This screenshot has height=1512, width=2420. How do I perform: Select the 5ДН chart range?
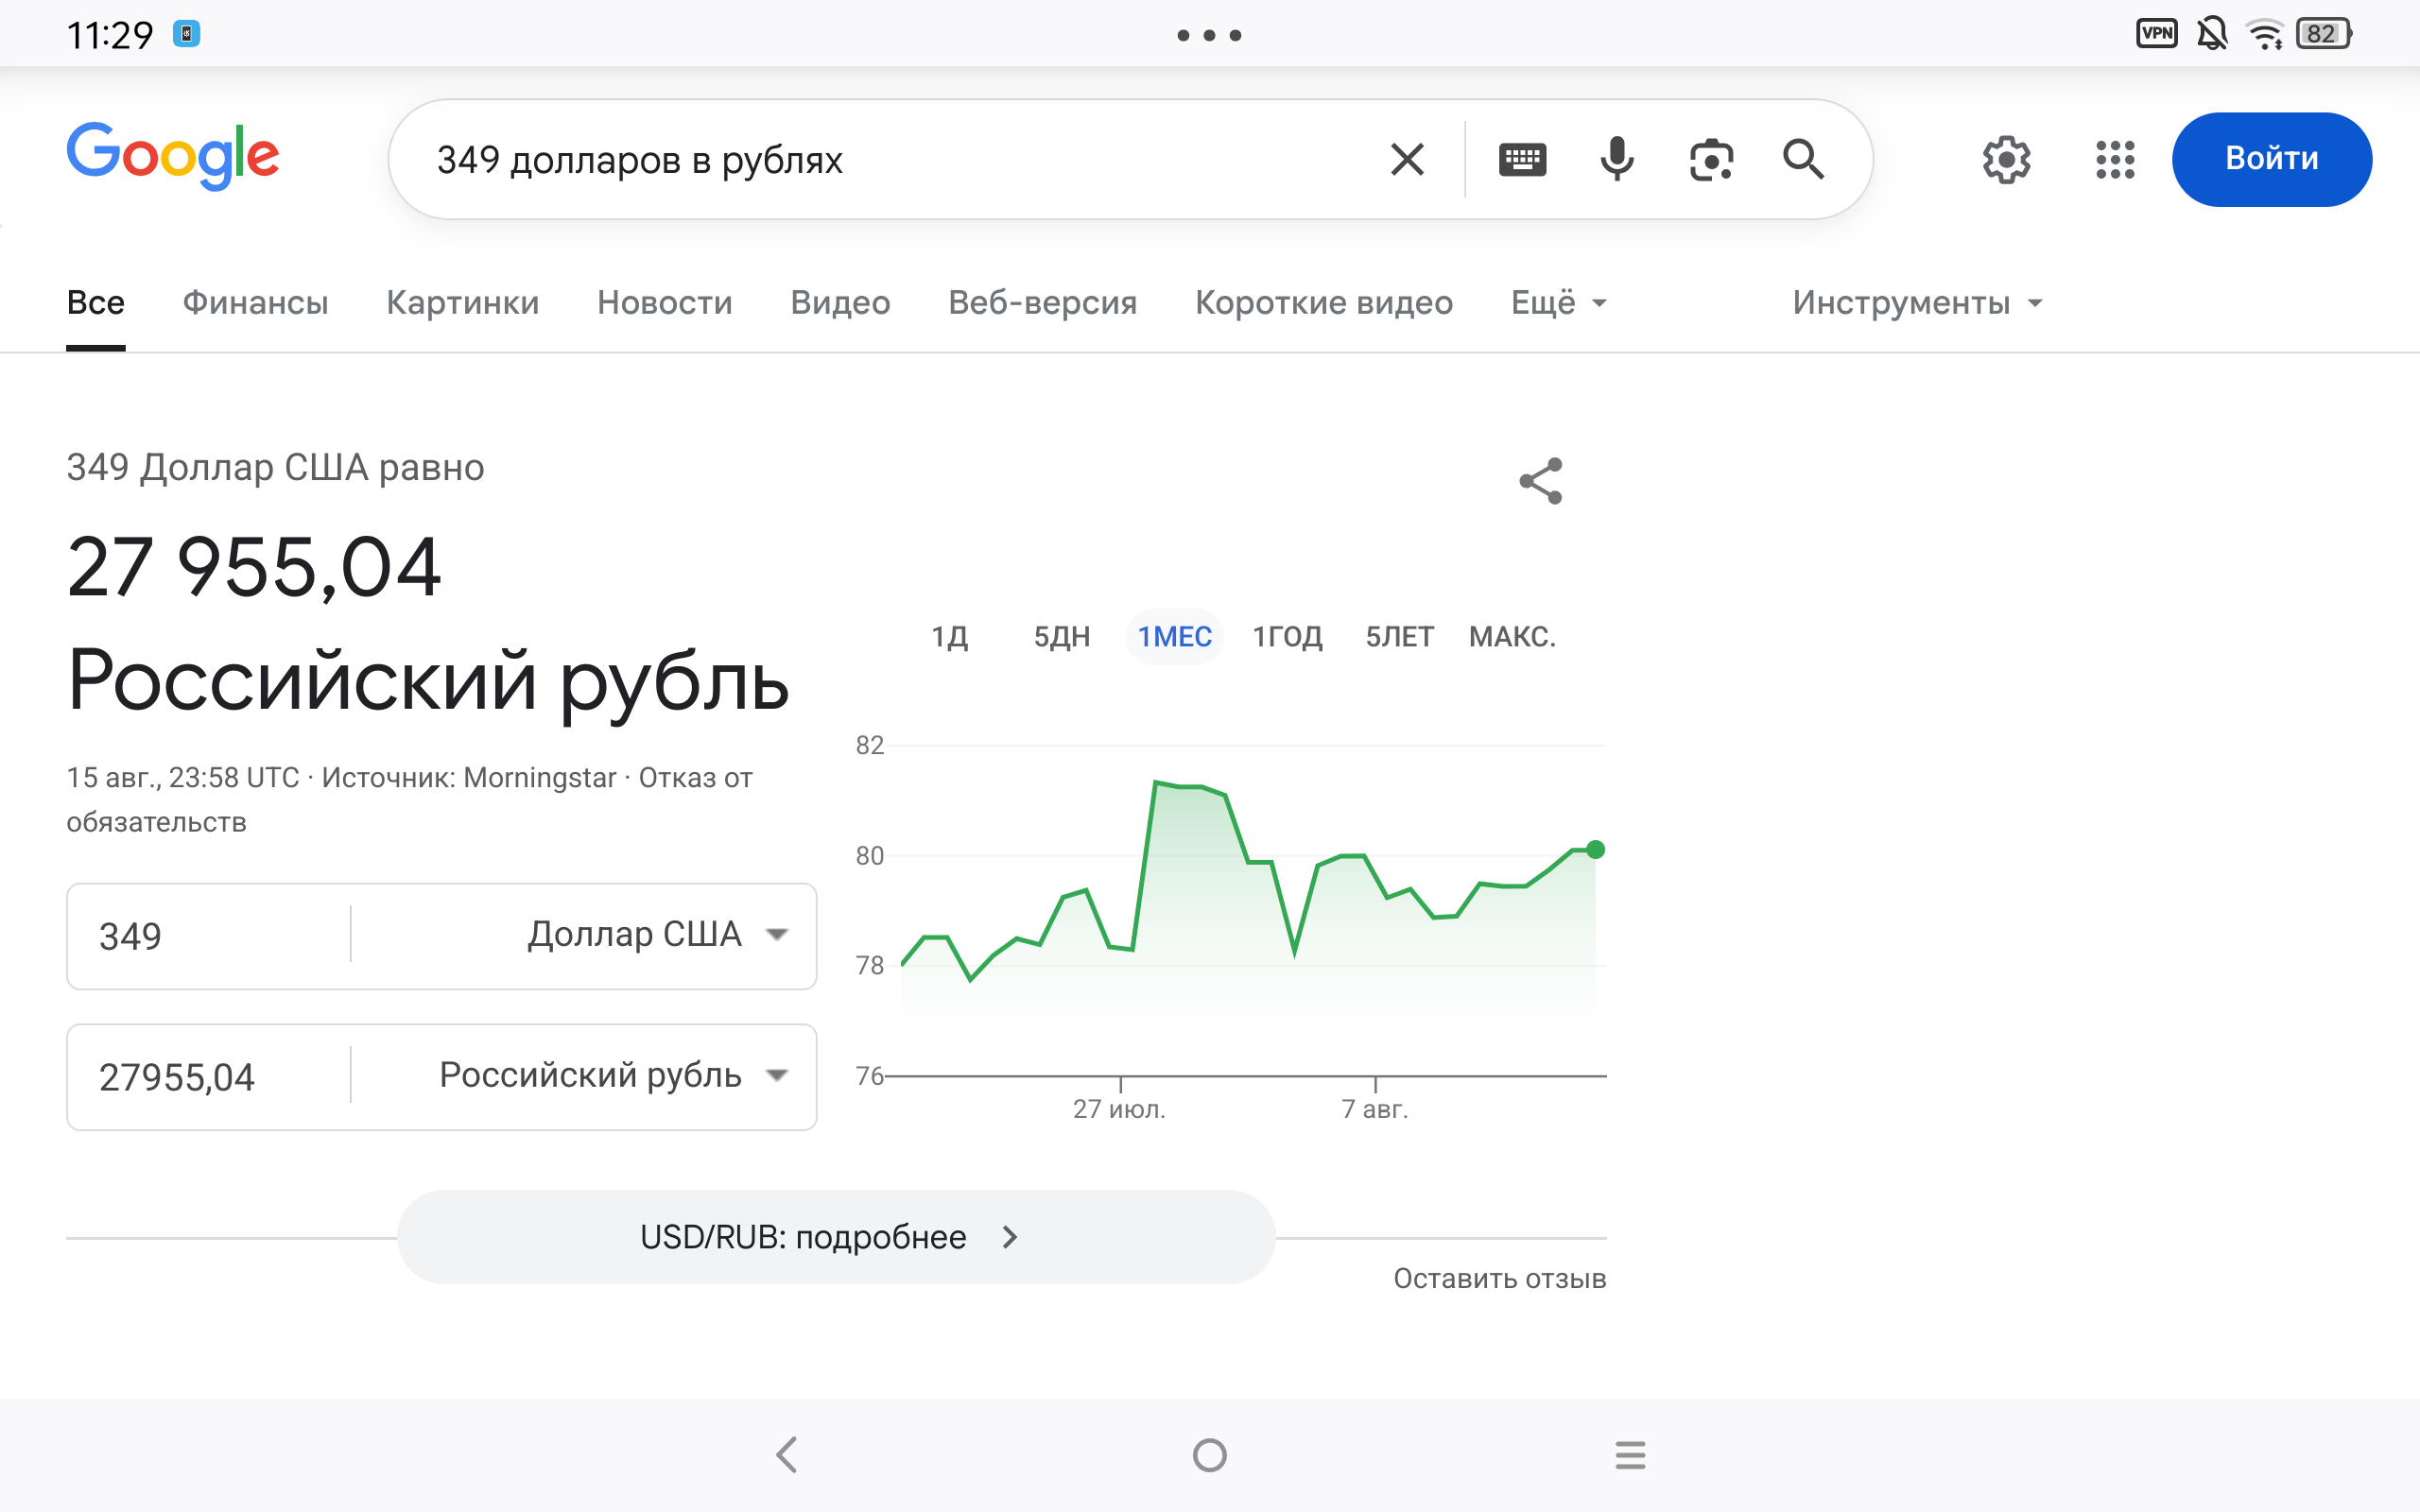click(1061, 637)
